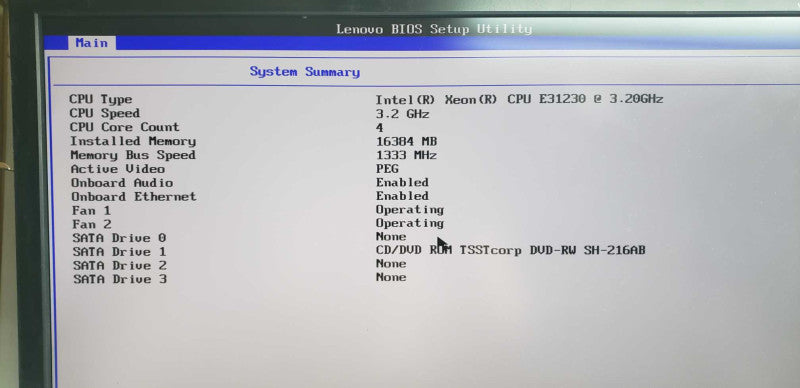Viewport: 800px width, 388px height.
Task: Click None value for SATA Drive 3
Action: coord(391,277)
